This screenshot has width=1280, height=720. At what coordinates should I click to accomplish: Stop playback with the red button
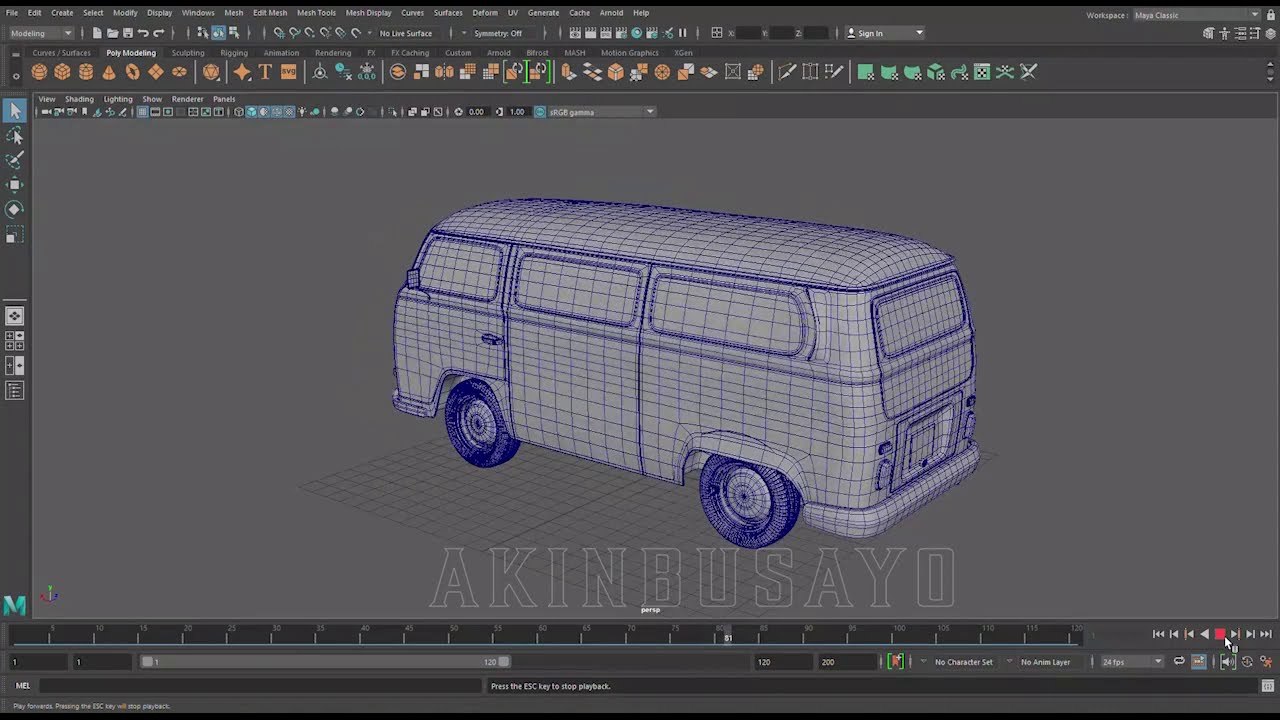point(1219,634)
